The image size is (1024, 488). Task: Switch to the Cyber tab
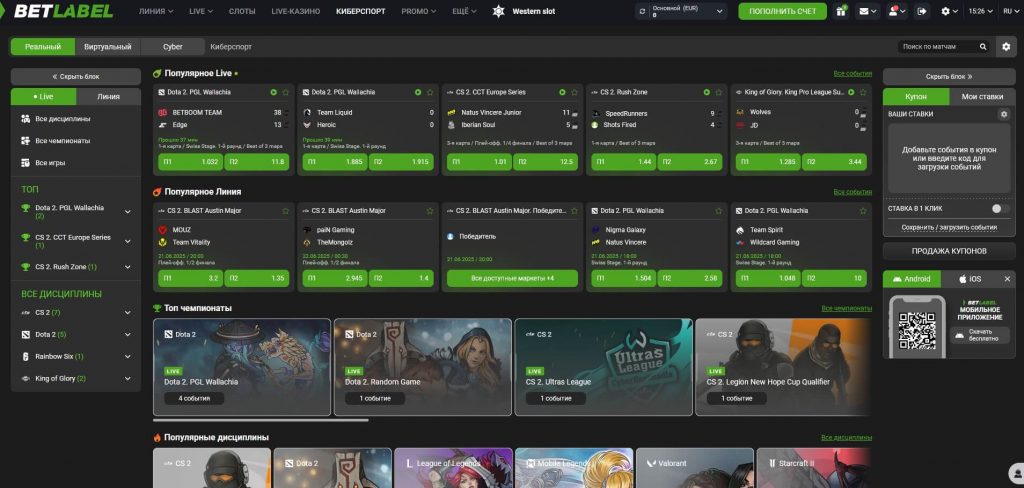click(173, 47)
